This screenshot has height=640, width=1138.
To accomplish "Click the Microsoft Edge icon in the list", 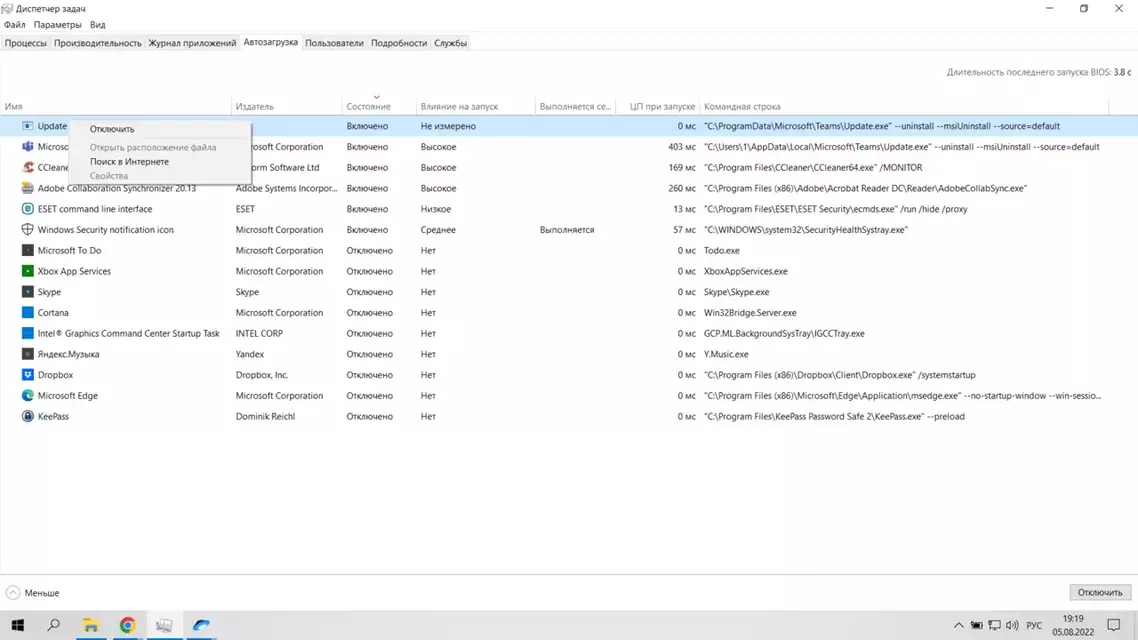I will (28, 395).
